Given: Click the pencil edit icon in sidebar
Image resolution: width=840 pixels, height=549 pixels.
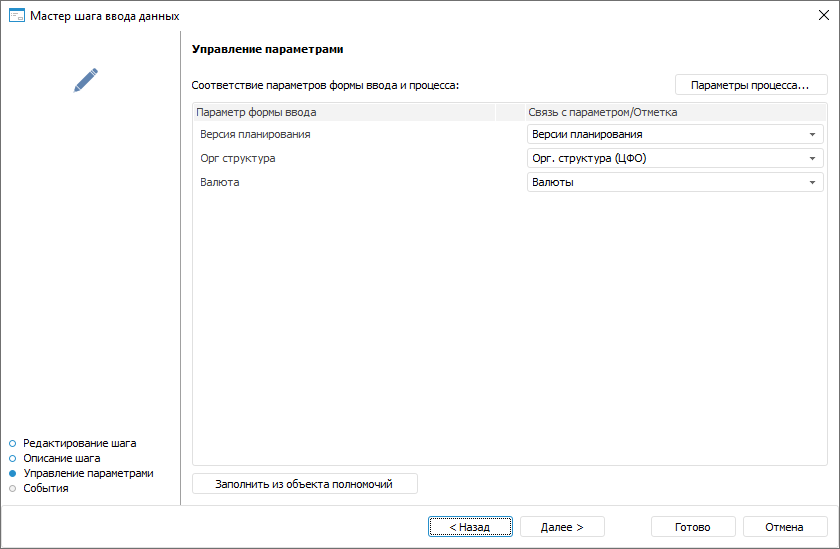Looking at the screenshot, I should point(86,80).
